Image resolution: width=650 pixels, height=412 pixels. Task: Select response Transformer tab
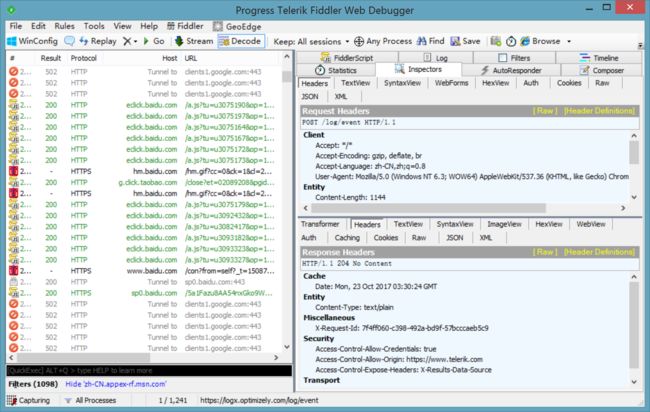(x=320, y=224)
